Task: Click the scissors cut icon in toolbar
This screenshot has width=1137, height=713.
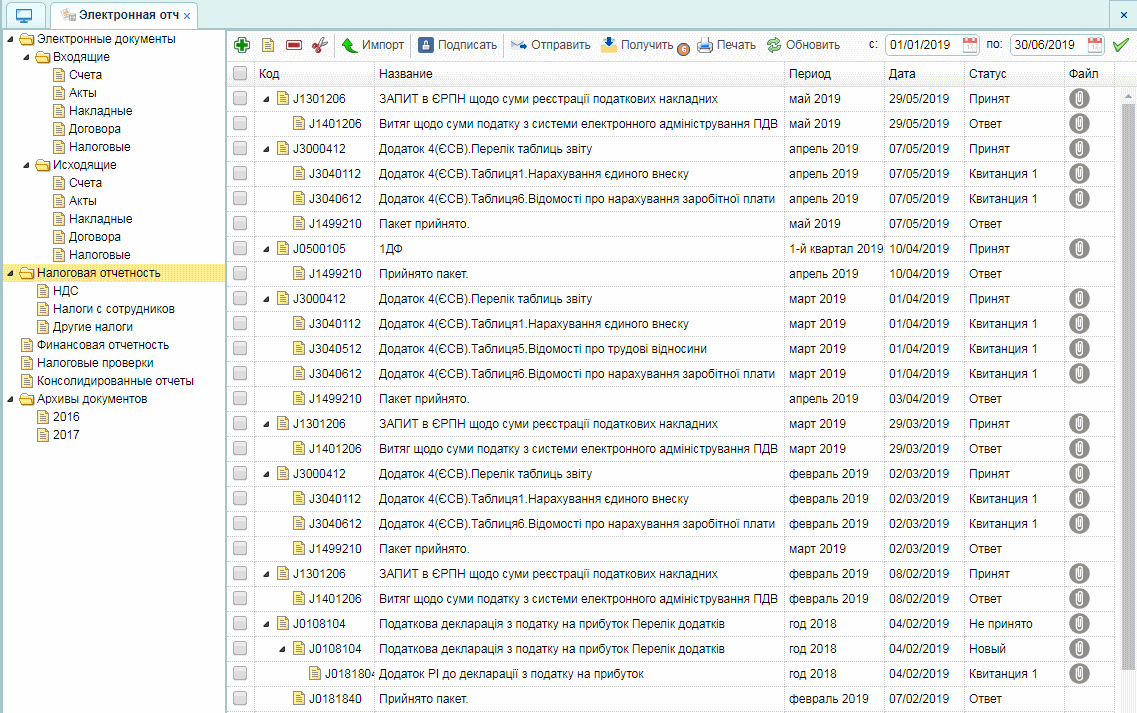Action: (319, 45)
